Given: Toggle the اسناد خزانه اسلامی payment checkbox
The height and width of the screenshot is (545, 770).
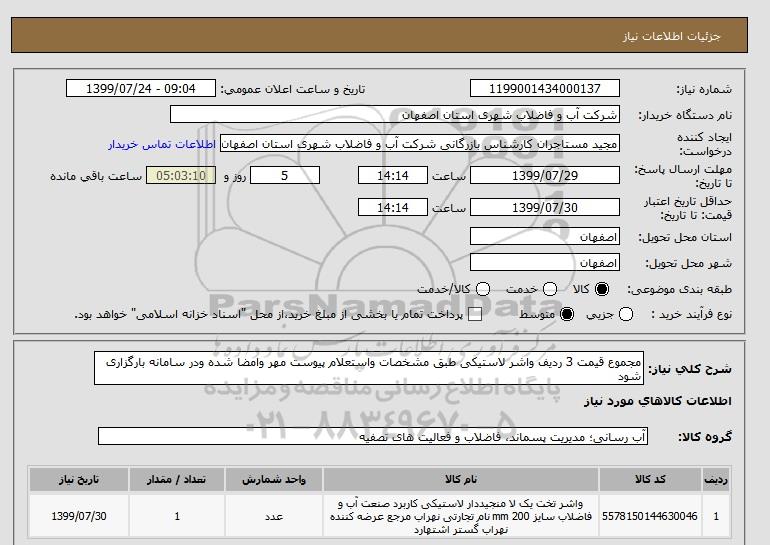Looking at the screenshot, I should pos(474,315).
